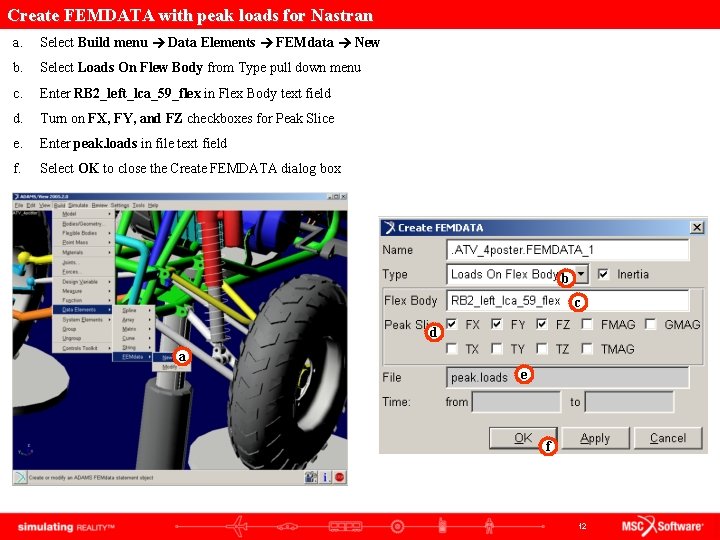Choose Forces in Build menu
The width and height of the screenshot is (720, 540).
point(82,271)
